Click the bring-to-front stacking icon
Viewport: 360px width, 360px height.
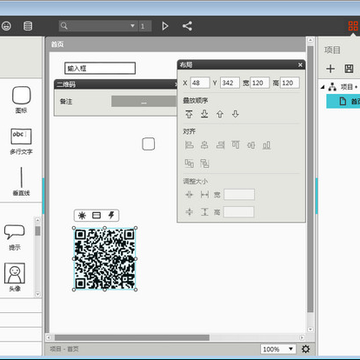tap(189, 114)
